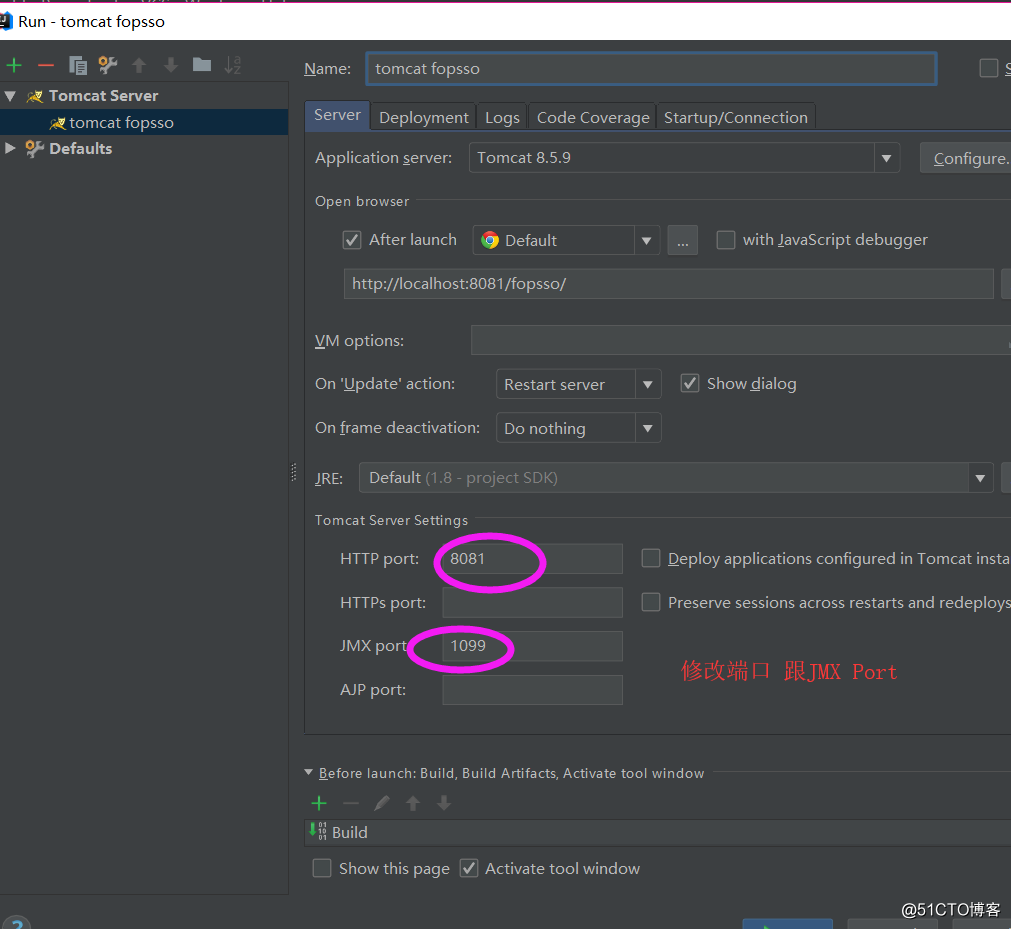Switch to the Startup/Connection tab
Screen dimensions: 1011x929
pyautogui.click(x=736, y=117)
